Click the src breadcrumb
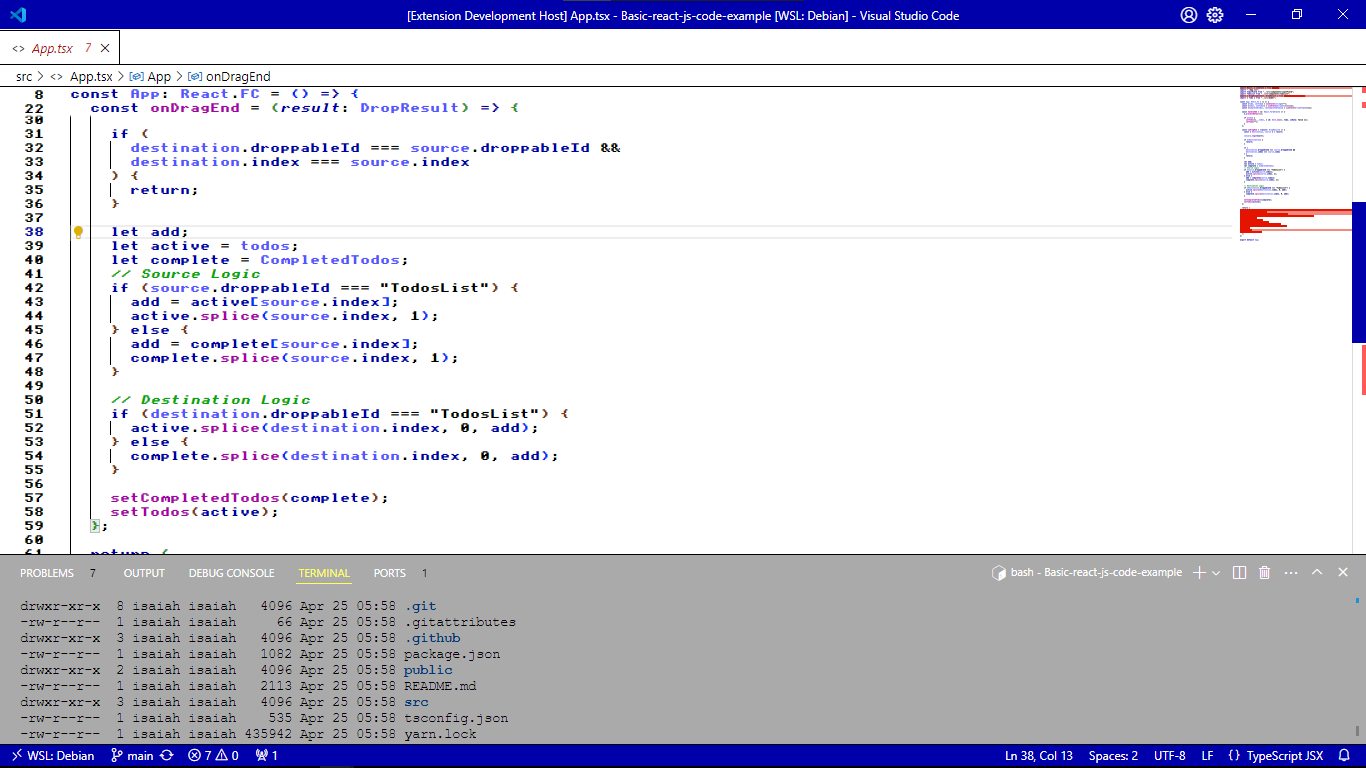 click(x=24, y=76)
